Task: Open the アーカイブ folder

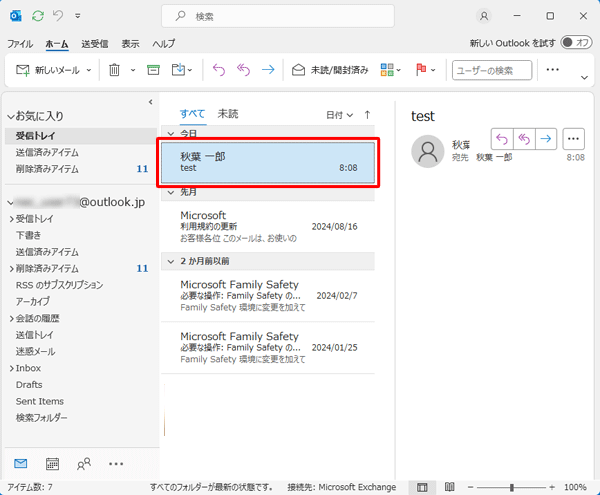Action: (33, 301)
